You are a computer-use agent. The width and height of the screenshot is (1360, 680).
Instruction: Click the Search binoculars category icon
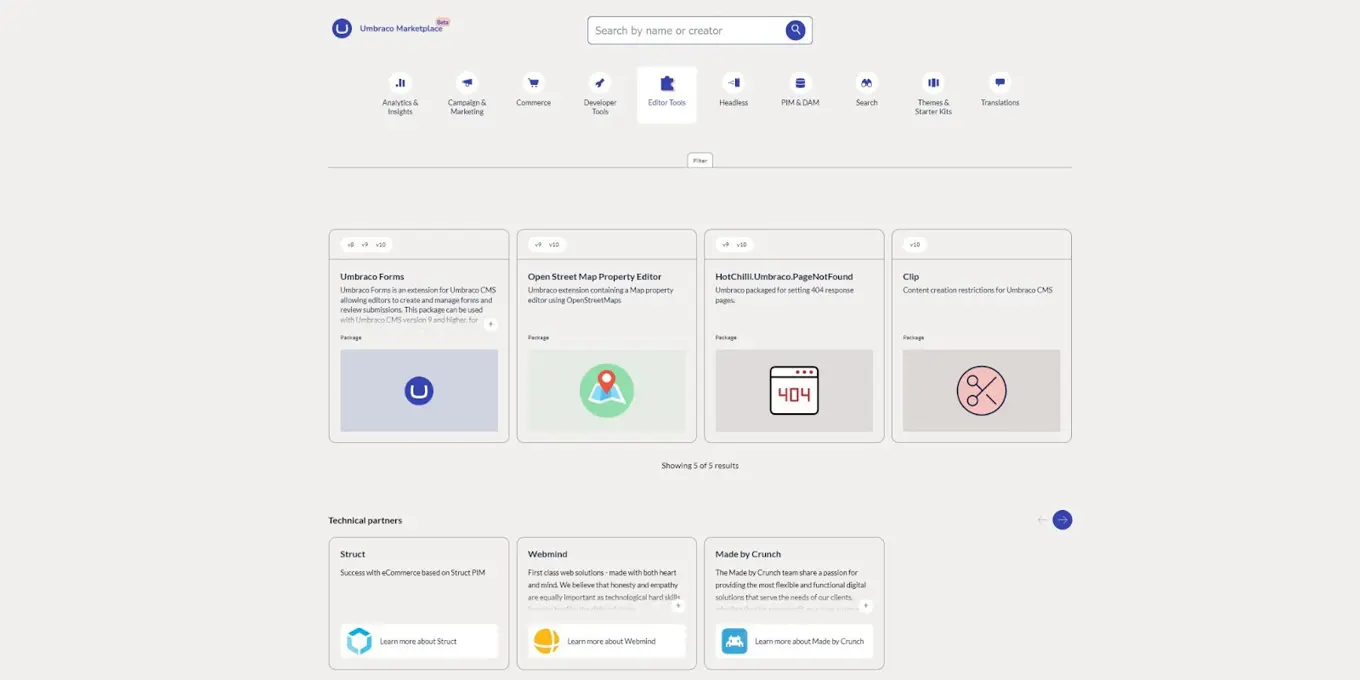867,84
